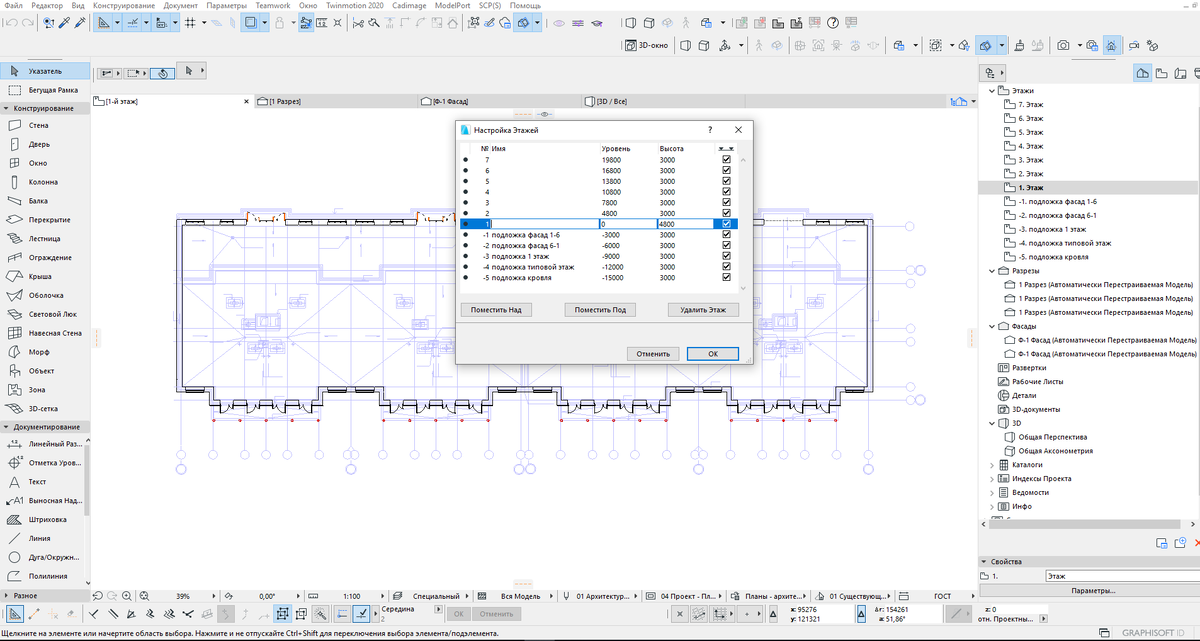The width and height of the screenshot is (1200, 641).
Task: Uncheck the checkbox for story 5
Action: coord(726,181)
